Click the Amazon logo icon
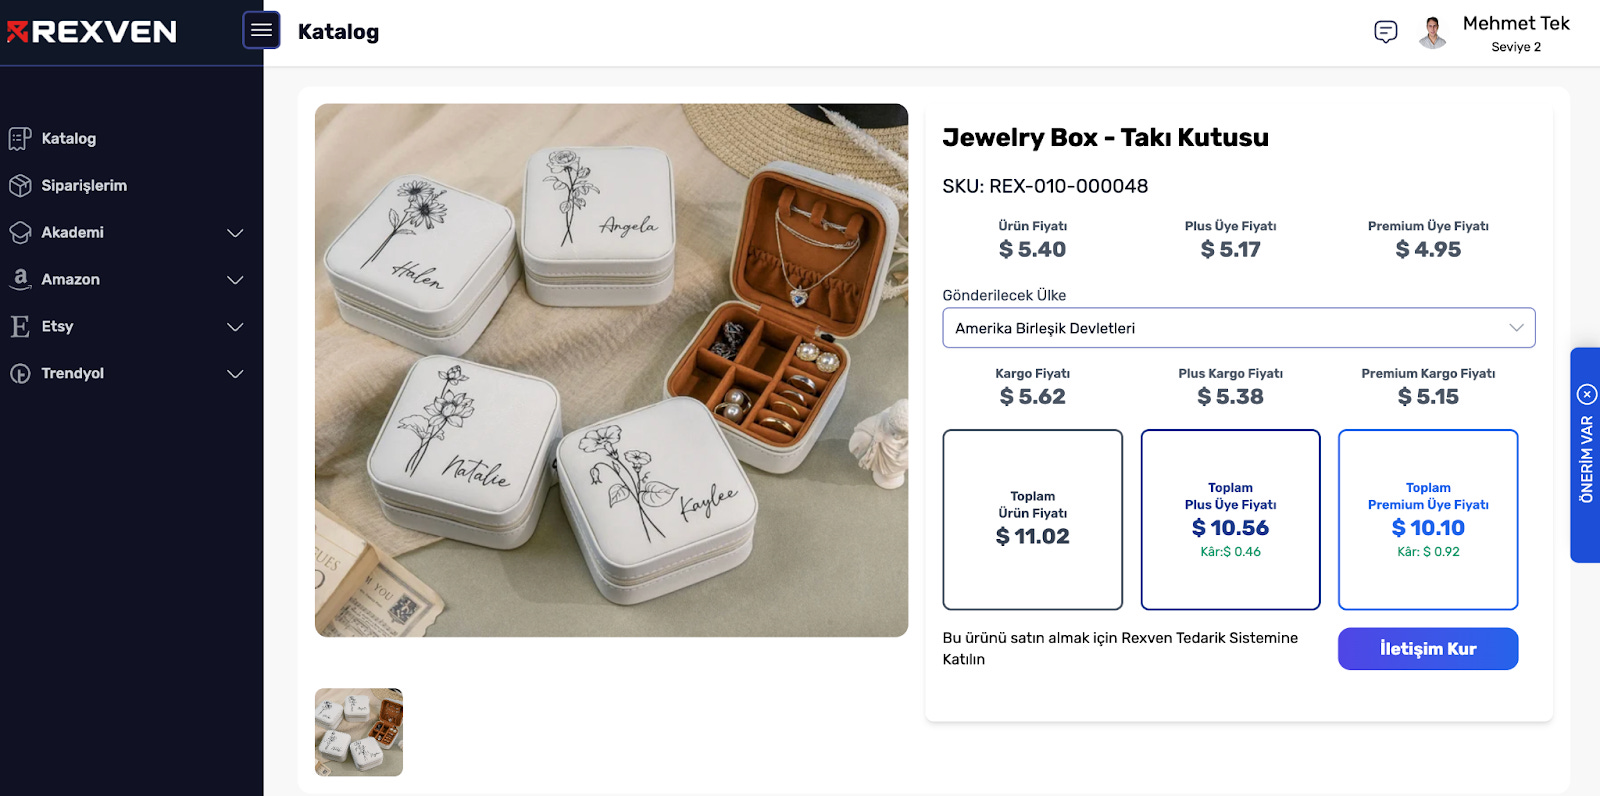Viewport: 1600px width, 796px height. pos(20,279)
